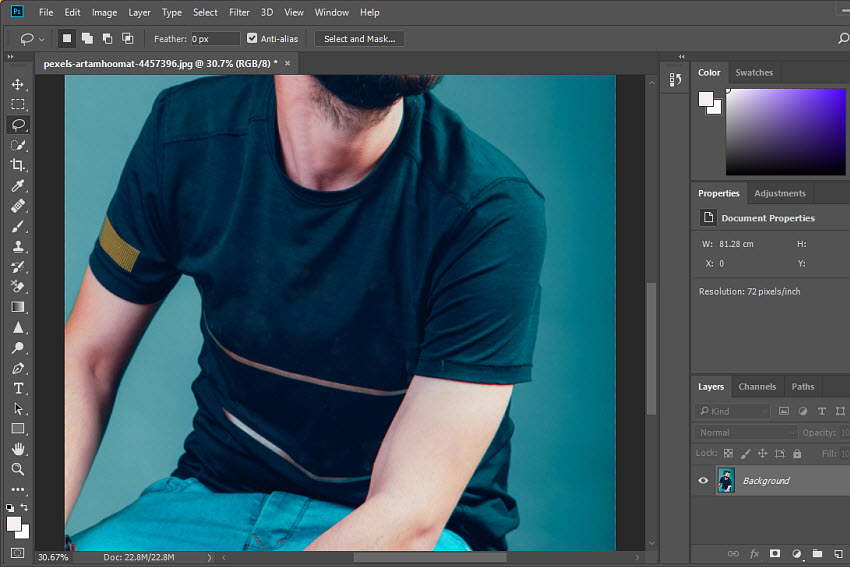The image size is (850, 567).
Task: Toggle the Anti-alias checkbox
Action: [x=252, y=38]
